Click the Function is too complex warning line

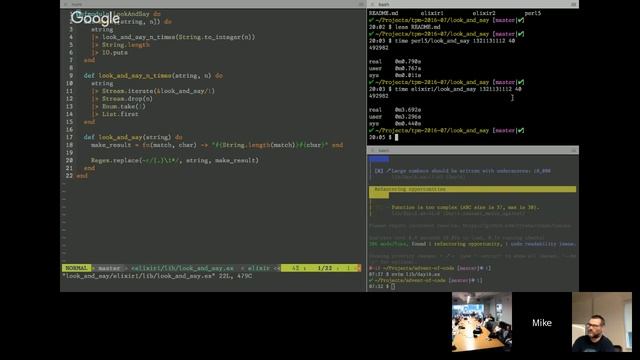click(465, 207)
